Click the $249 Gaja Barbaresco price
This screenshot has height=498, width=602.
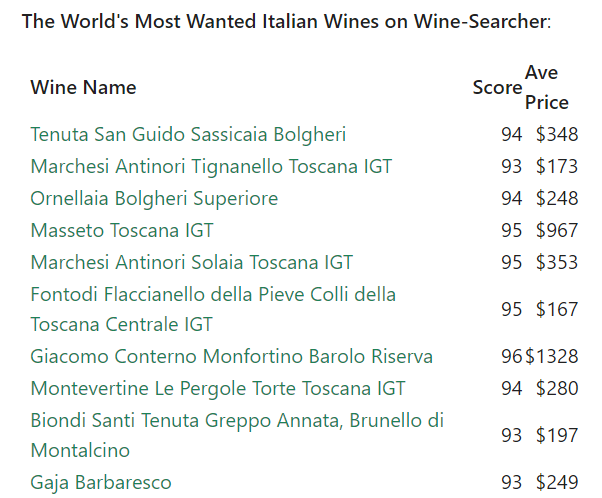pyautogui.click(x=557, y=483)
